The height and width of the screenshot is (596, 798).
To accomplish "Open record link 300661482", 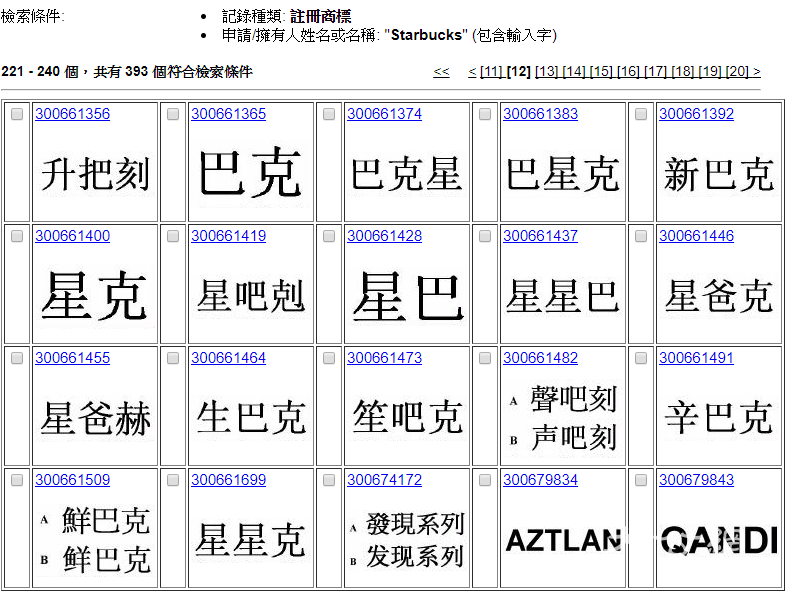I will (x=540, y=358).
